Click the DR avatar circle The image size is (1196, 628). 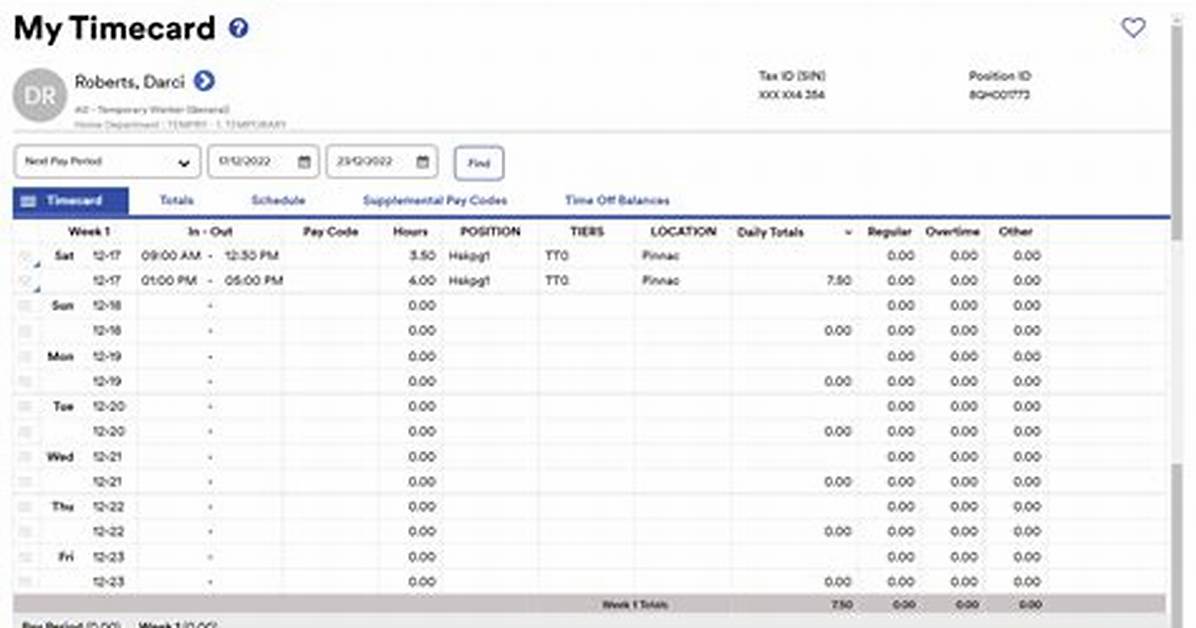pos(40,95)
